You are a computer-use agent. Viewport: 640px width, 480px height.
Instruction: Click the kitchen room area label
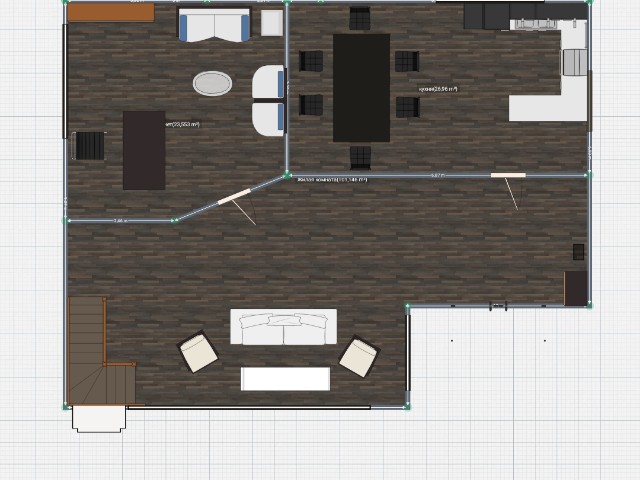pyautogui.click(x=438, y=88)
